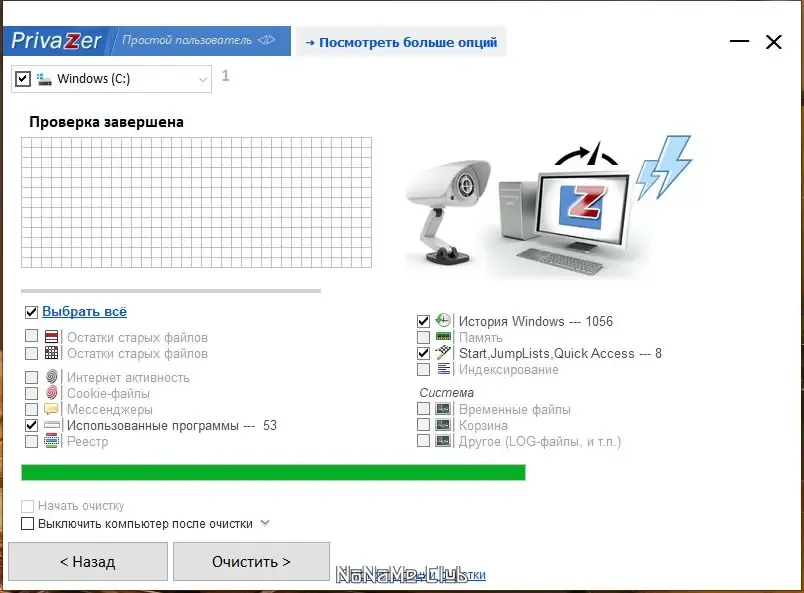Click the История Windows clock icon
This screenshot has height=593, width=804.
point(443,321)
